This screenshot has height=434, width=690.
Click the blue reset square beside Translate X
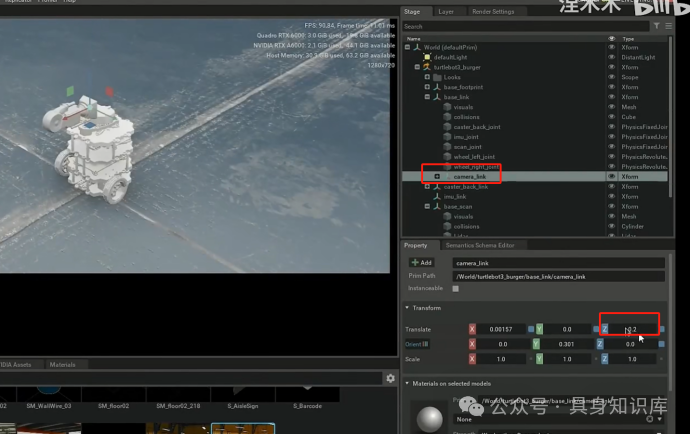tap(531, 329)
